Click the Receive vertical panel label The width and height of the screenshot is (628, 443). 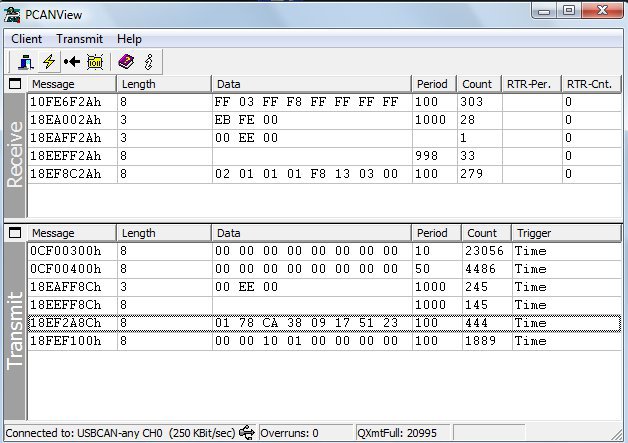tap(15, 155)
